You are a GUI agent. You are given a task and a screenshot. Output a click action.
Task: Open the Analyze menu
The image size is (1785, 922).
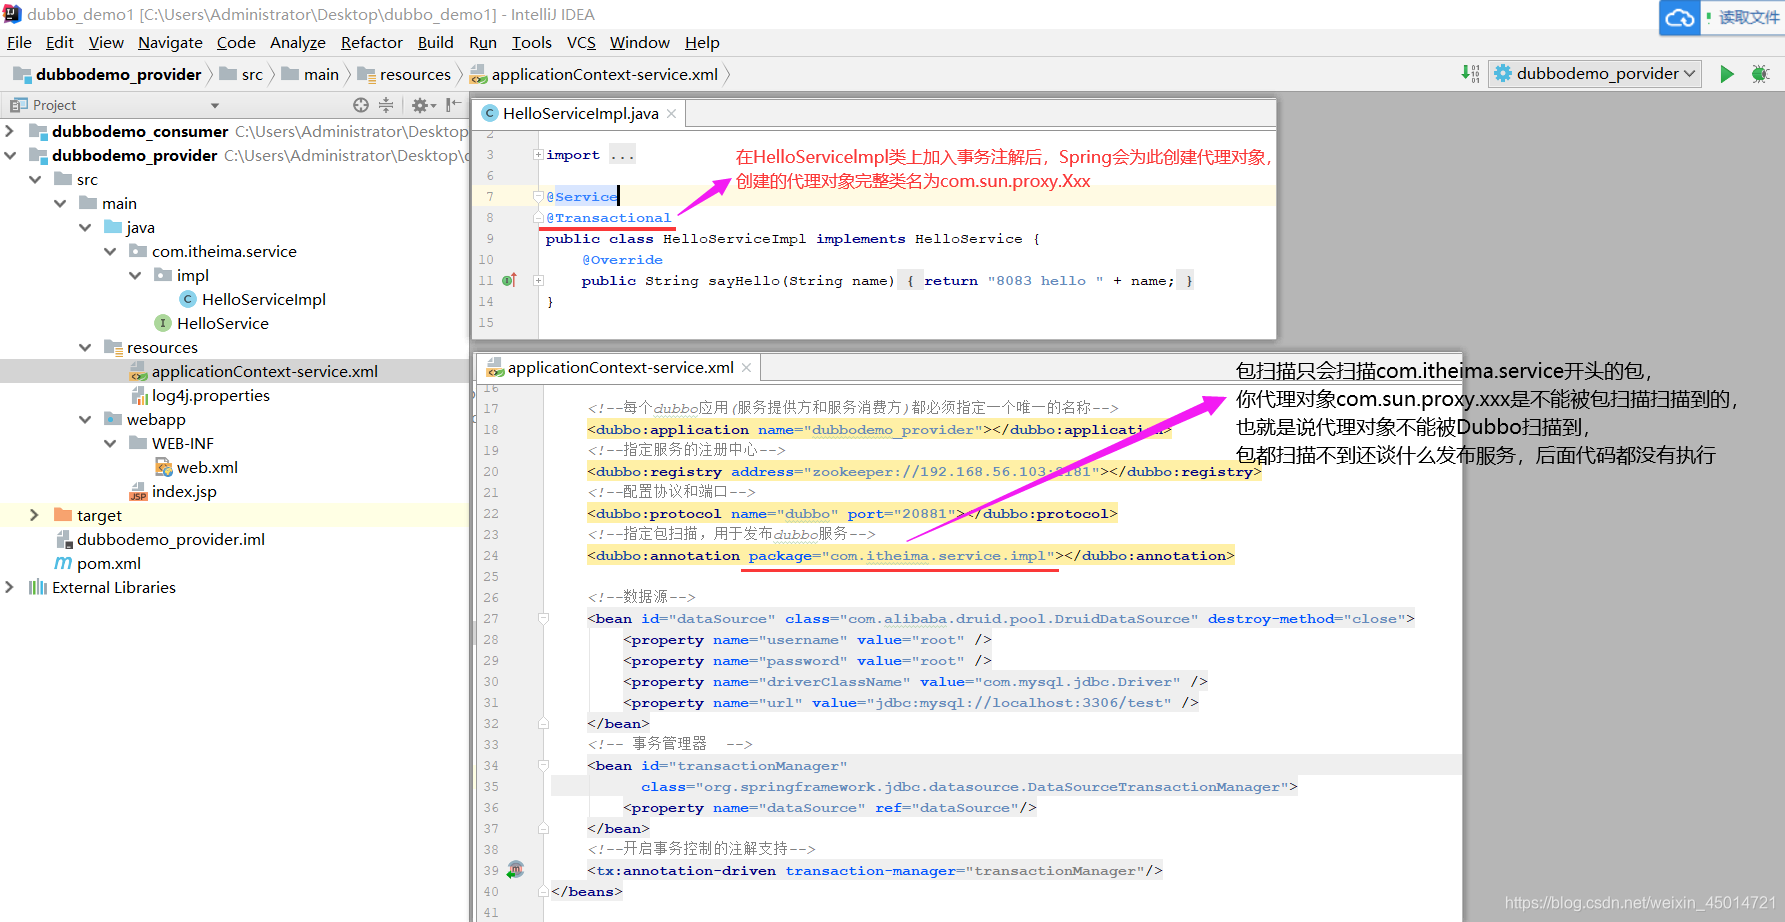[298, 42]
